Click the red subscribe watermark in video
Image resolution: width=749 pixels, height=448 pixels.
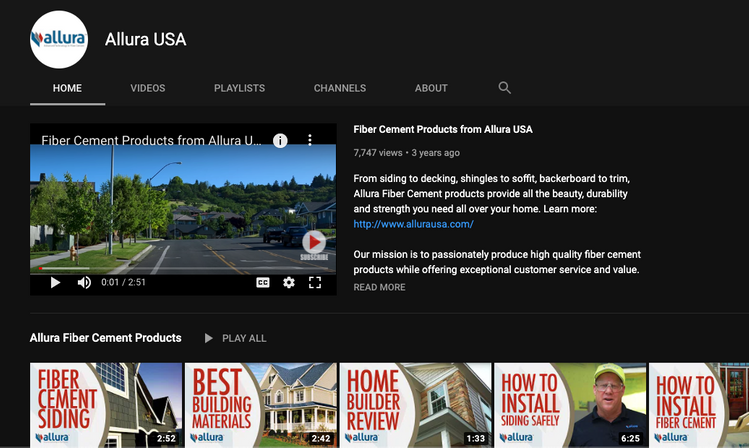[314, 245]
